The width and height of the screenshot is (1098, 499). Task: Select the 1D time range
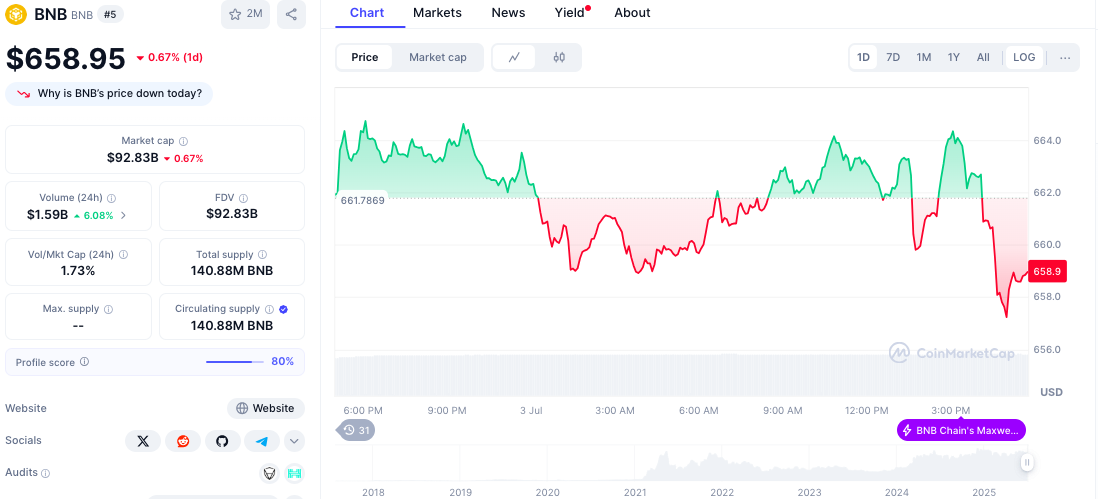coord(863,57)
